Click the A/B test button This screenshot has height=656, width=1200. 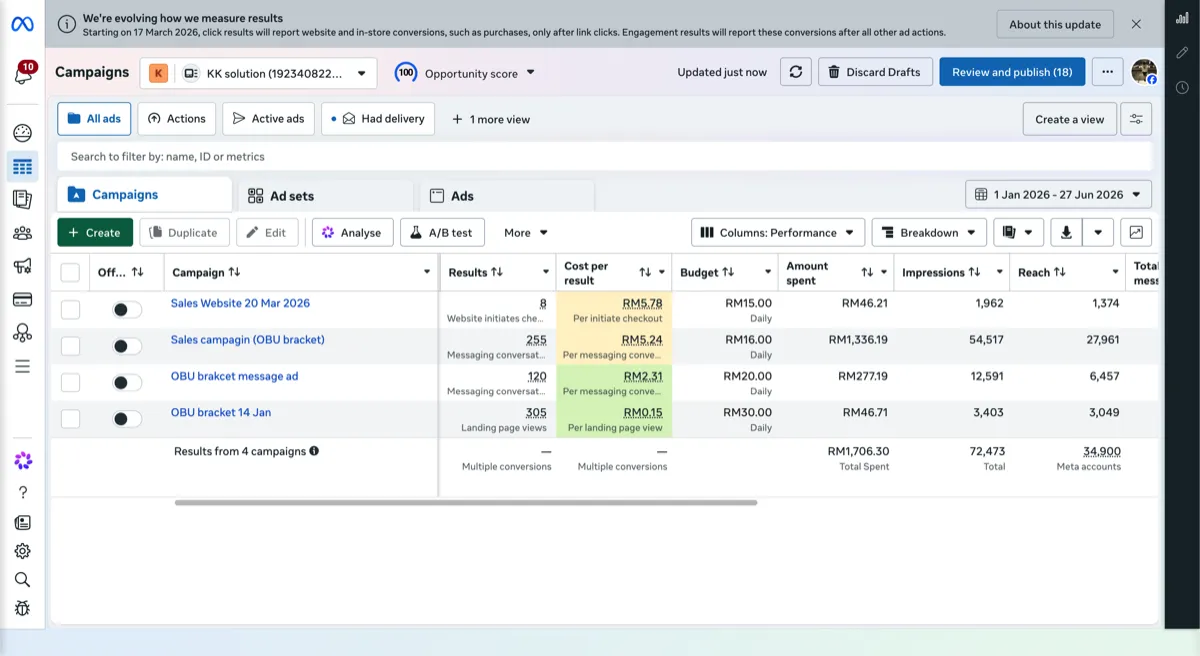[442, 233]
